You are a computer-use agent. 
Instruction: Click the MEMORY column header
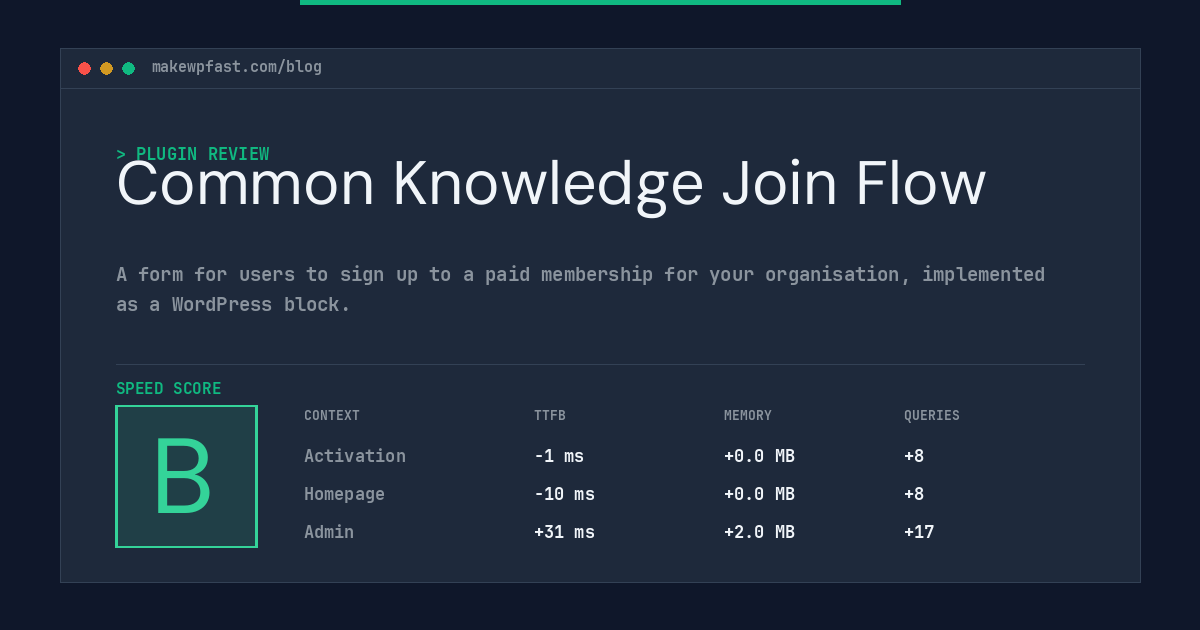coord(748,416)
